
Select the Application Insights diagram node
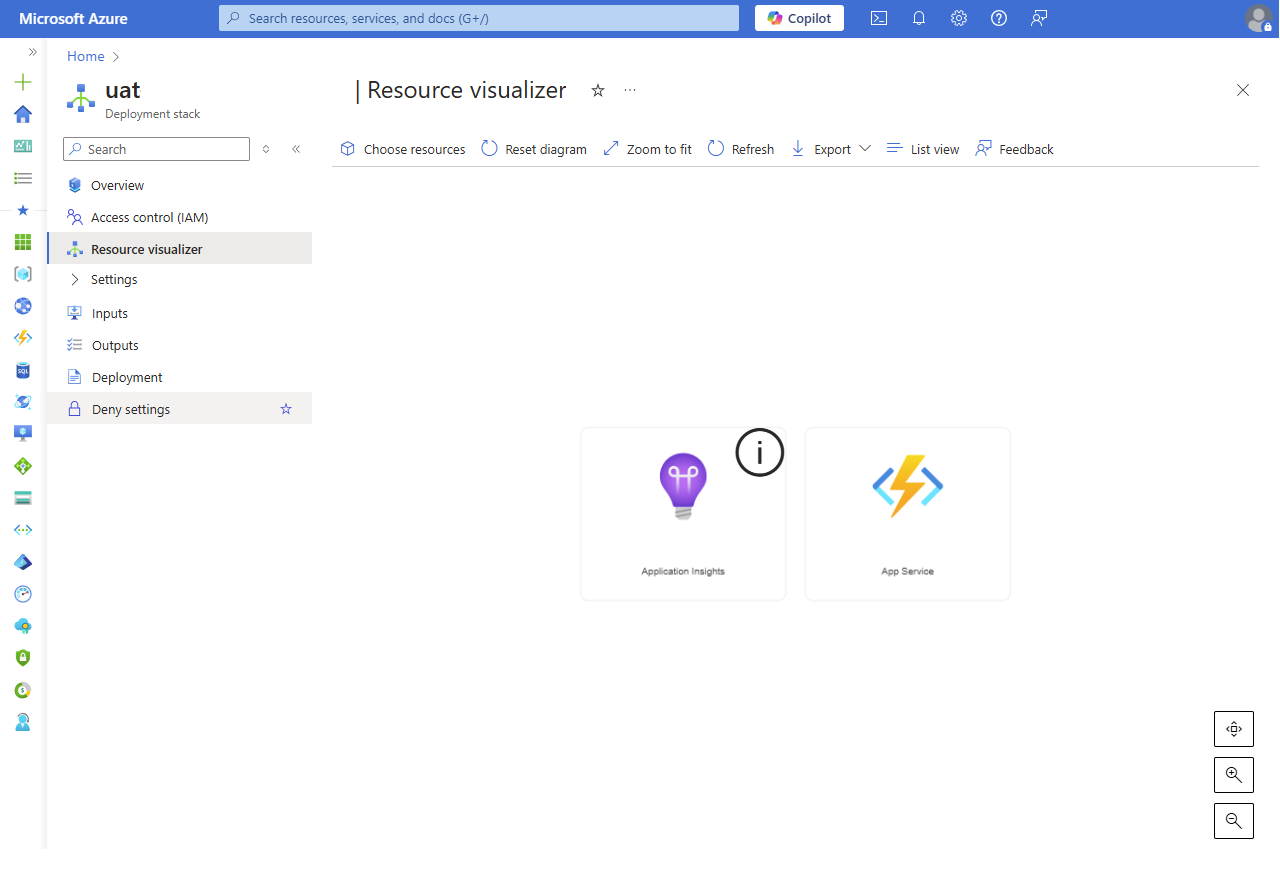click(x=683, y=514)
